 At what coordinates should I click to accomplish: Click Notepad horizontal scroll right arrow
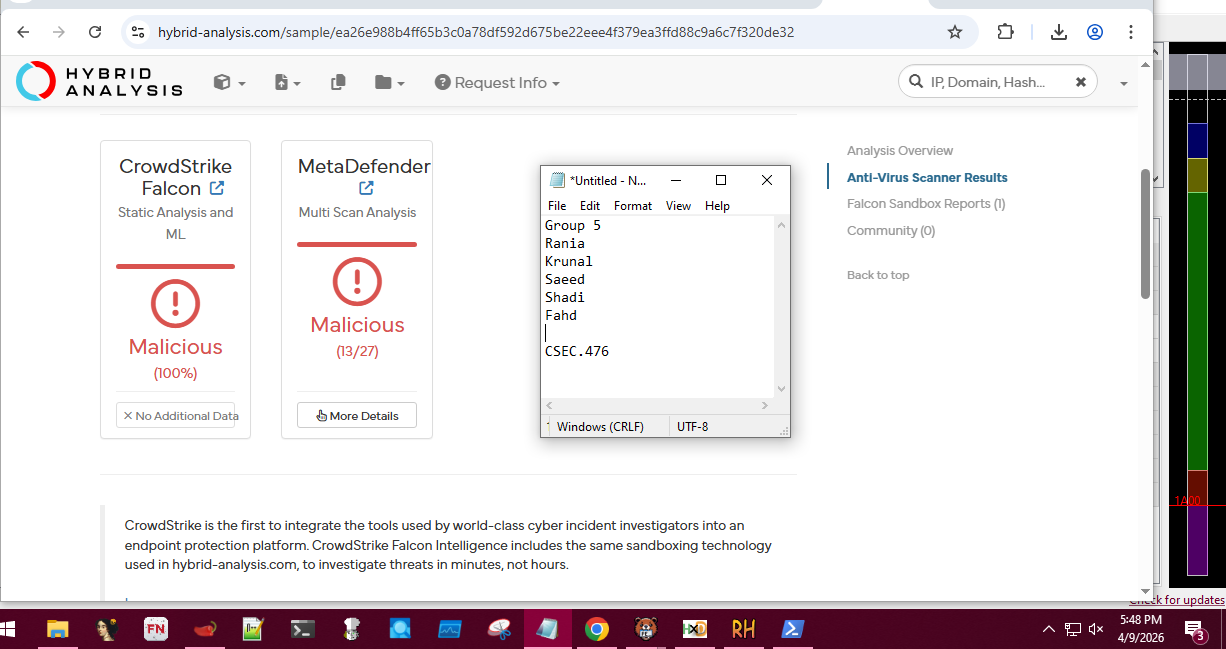click(765, 405)
